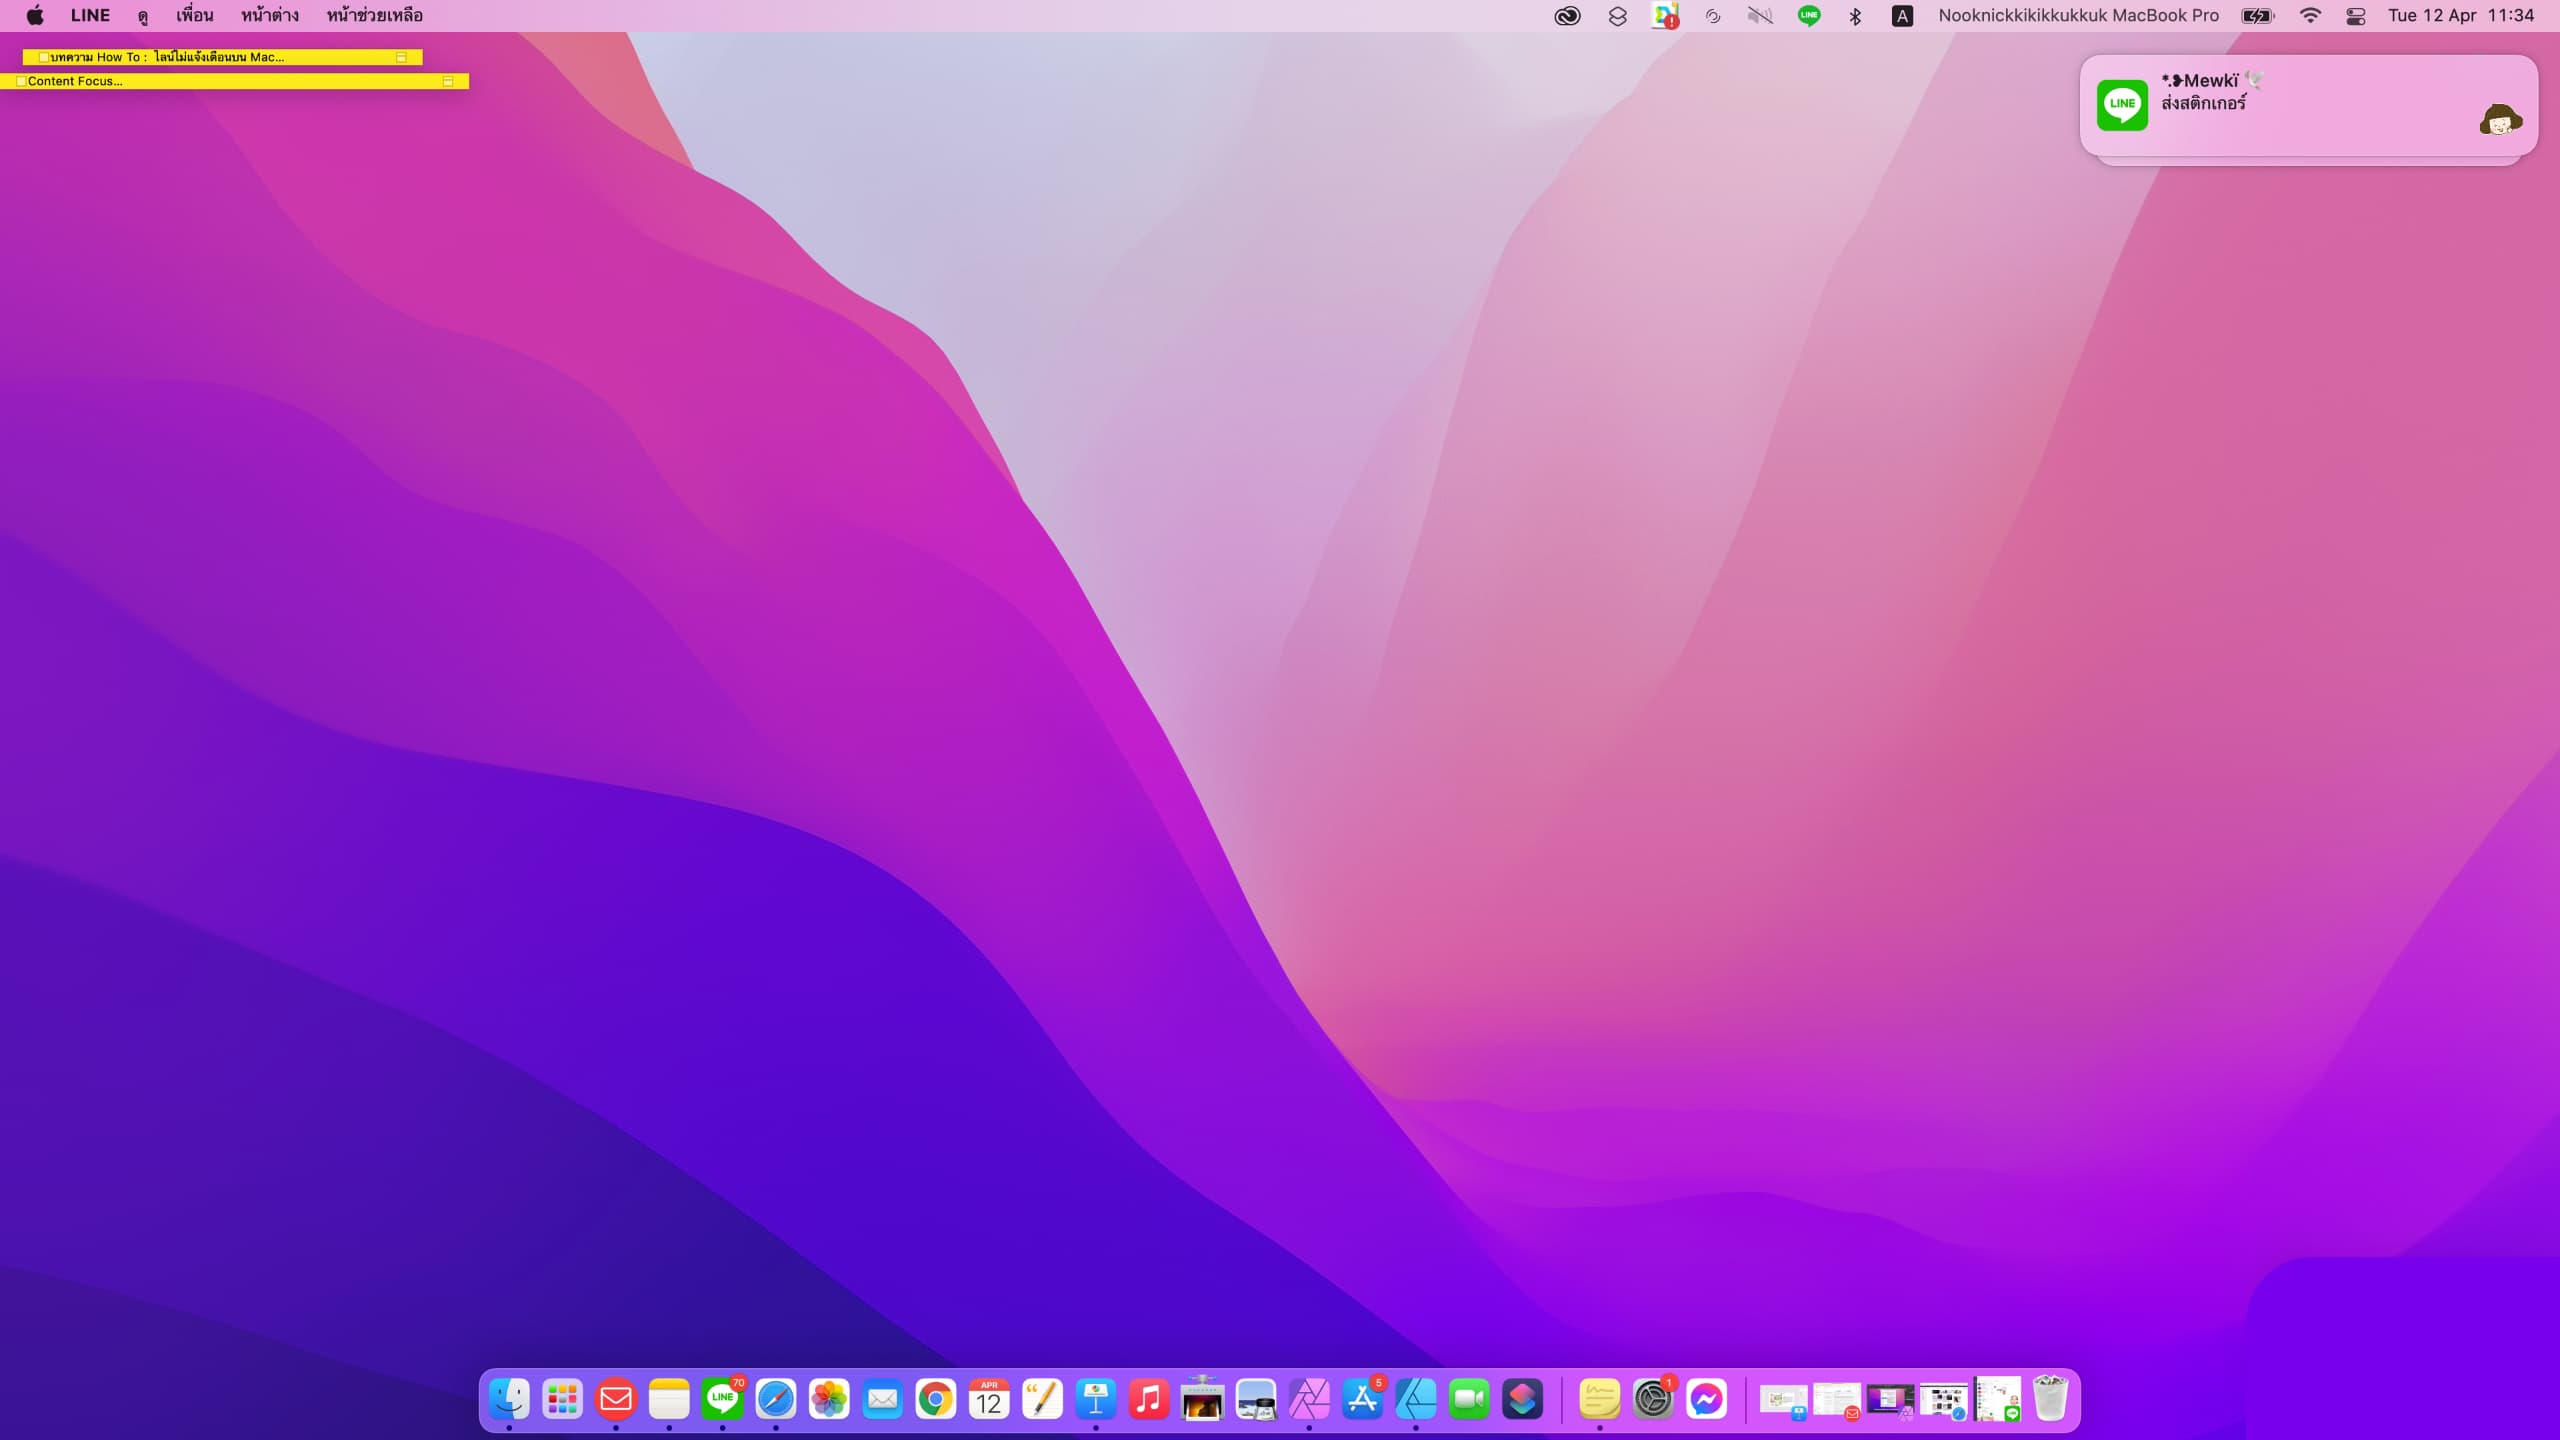Launch Affinity Designer in the Dock
This screenshot has height=1440, width=2560.
1416,1399
